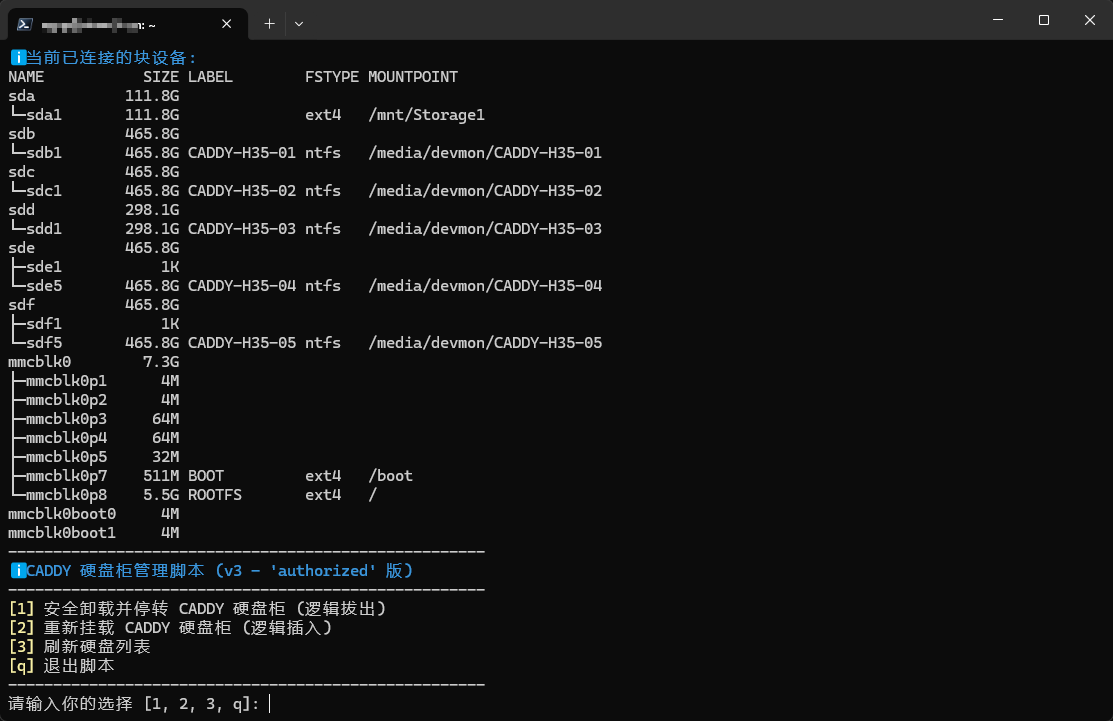Click the PowerShell icon in the tab
This screenshot has height=721, width=1113.
point(25,23)
